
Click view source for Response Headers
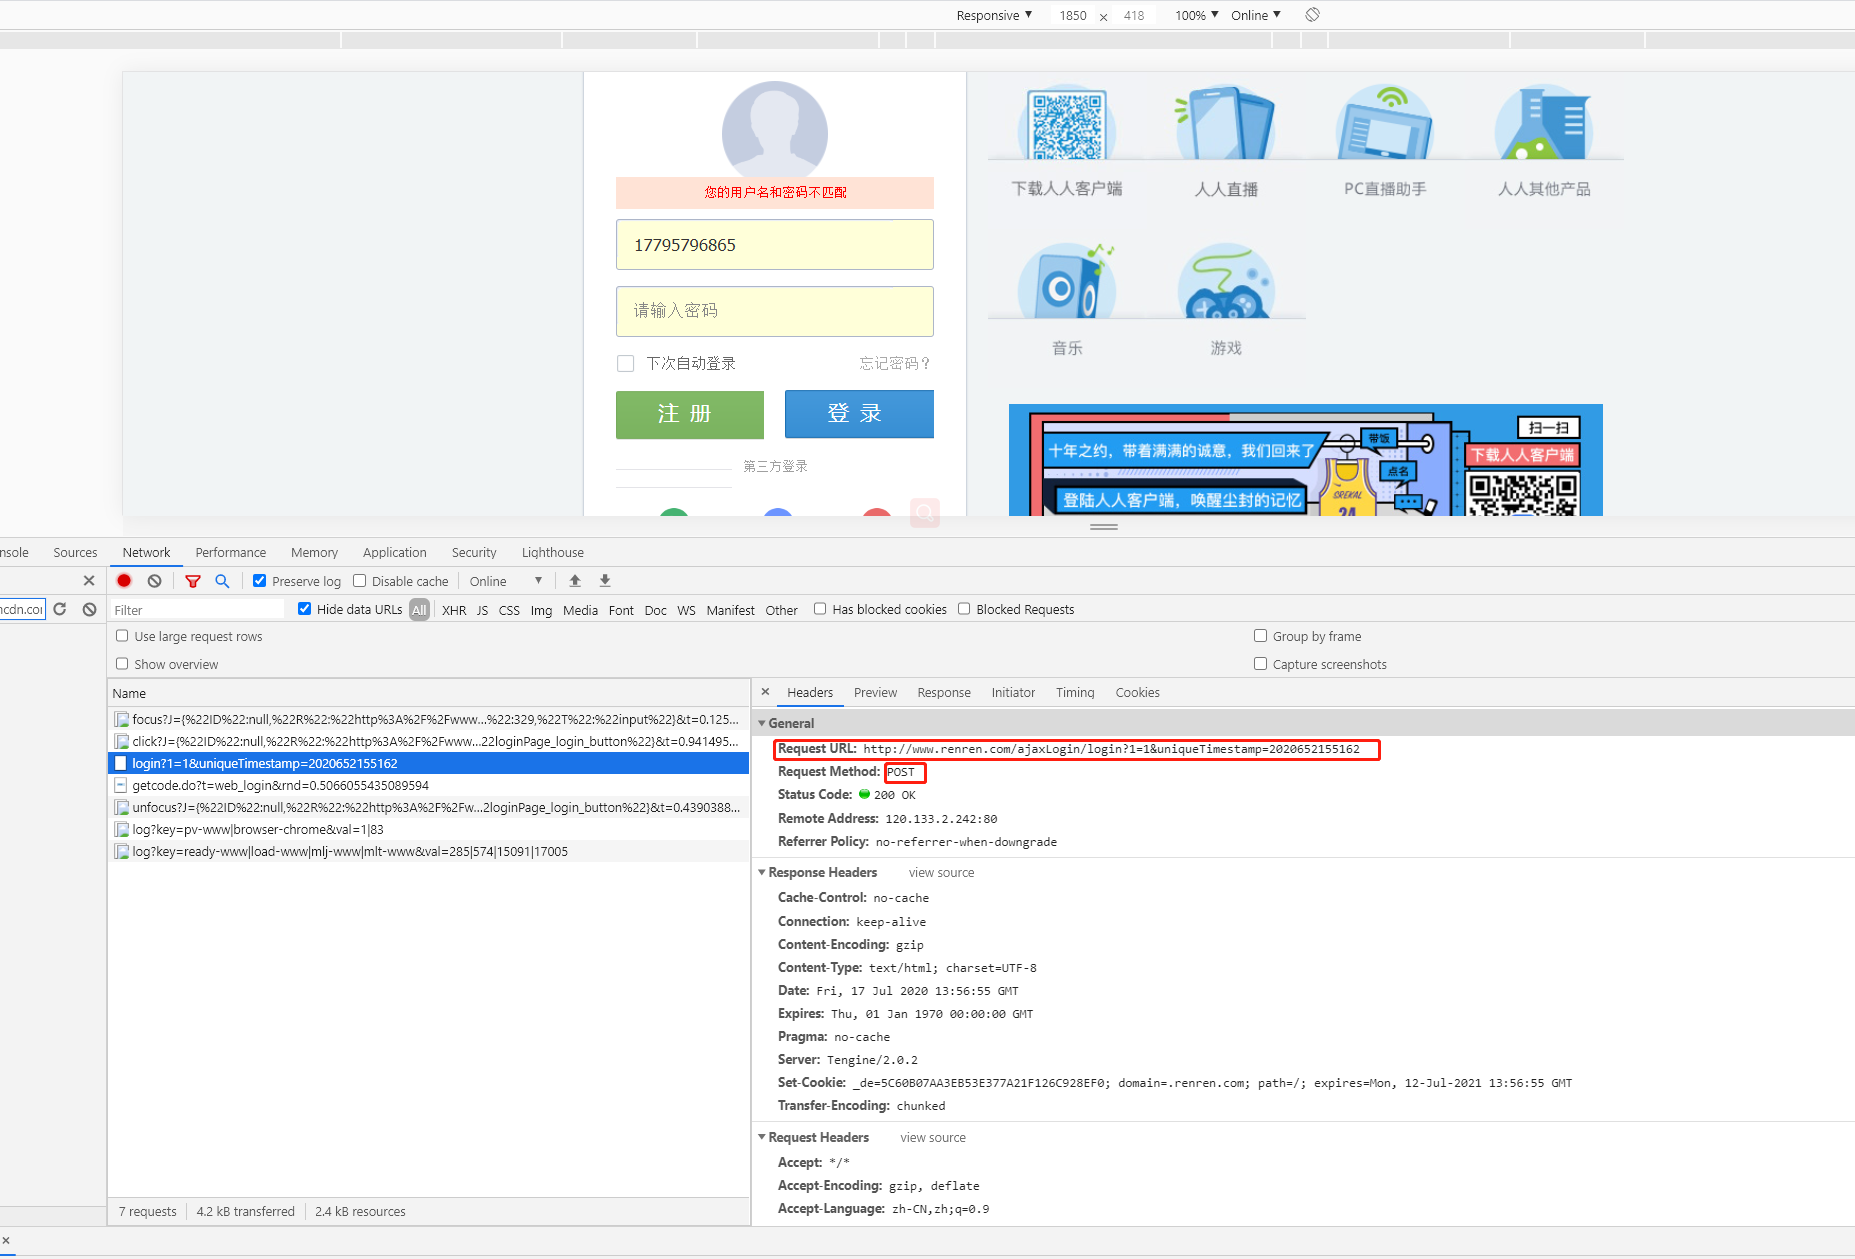pos(941,872)
